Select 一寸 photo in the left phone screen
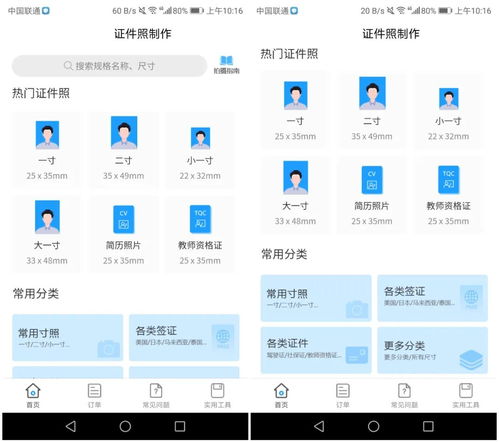The width and height of the screenshot is (499, 442). tap(47, 150)
